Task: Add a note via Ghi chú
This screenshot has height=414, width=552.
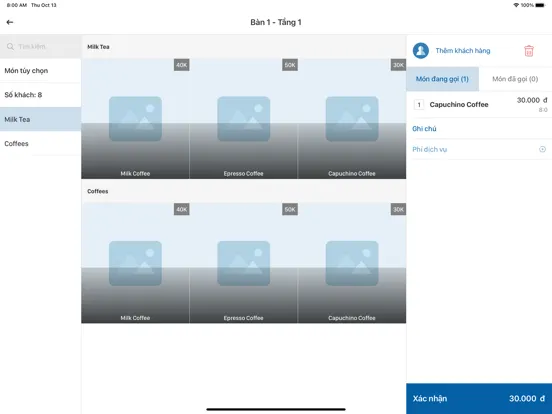Action: pos(424,129)
